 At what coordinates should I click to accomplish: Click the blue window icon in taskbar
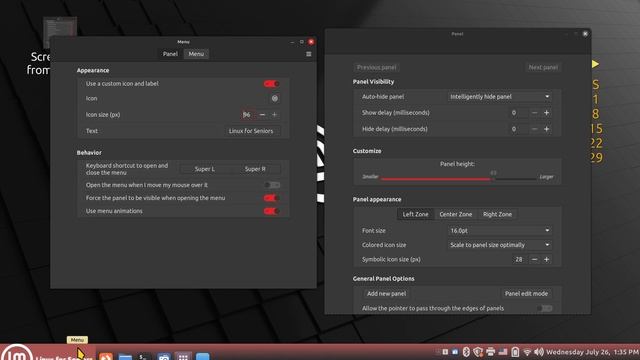coord(202,356)
